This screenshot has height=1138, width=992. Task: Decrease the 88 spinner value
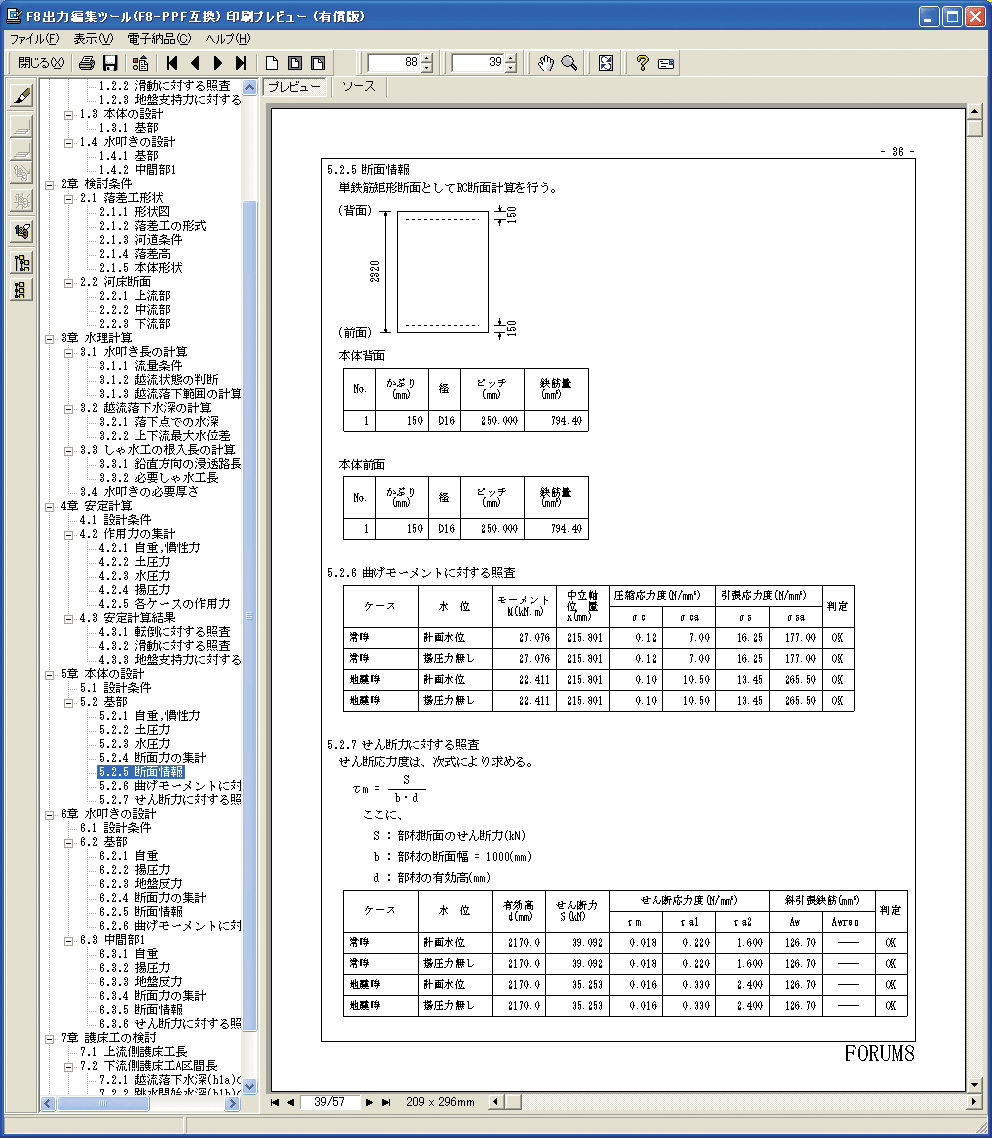tap(427, 68)
